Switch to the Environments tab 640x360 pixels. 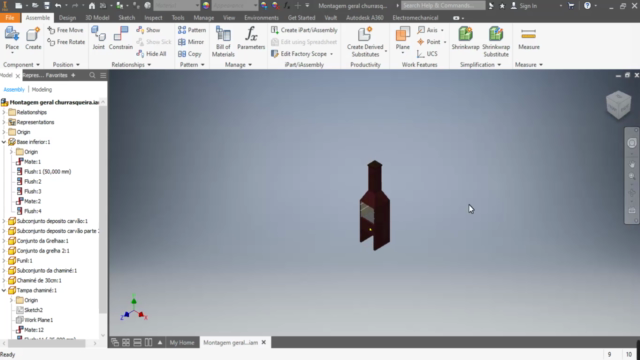pyautogui.click(x=261, y=18)
